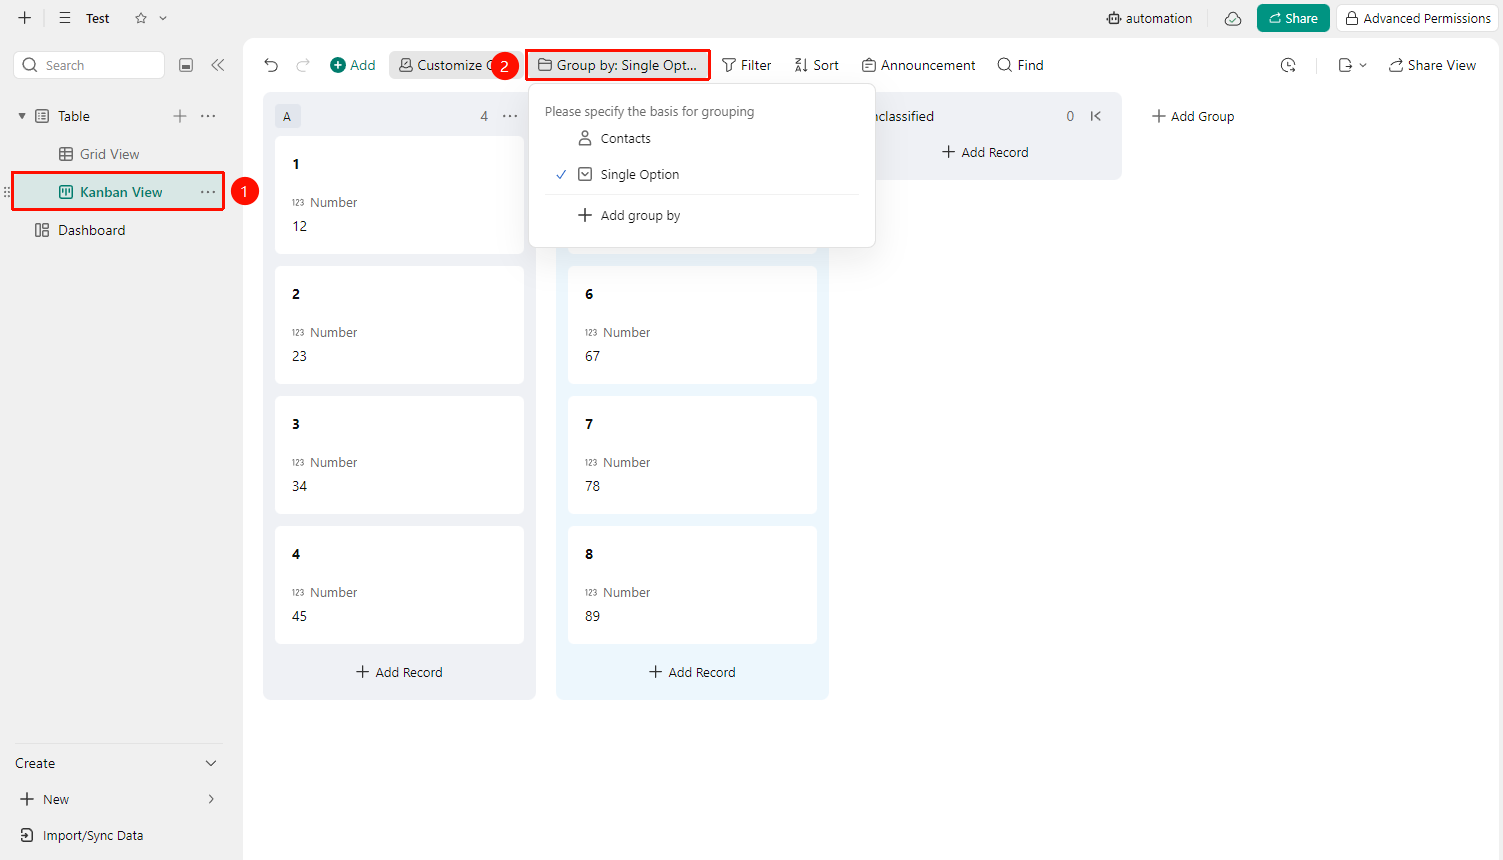Image resolution: width=1503 pixels, height=860 pixels.
Task: Open the hamburger menu beside Test
Action: coord(65,18)
